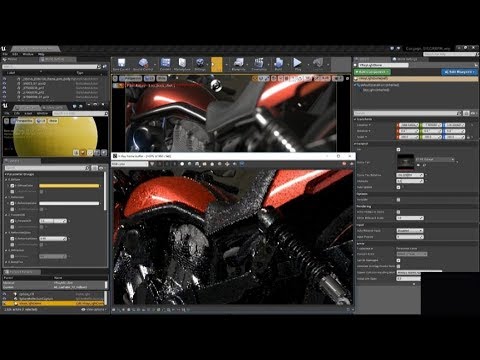Screen dimensions: 480x360
Task: Switch to the World Settings tab
Action: (x=406, y=59)
